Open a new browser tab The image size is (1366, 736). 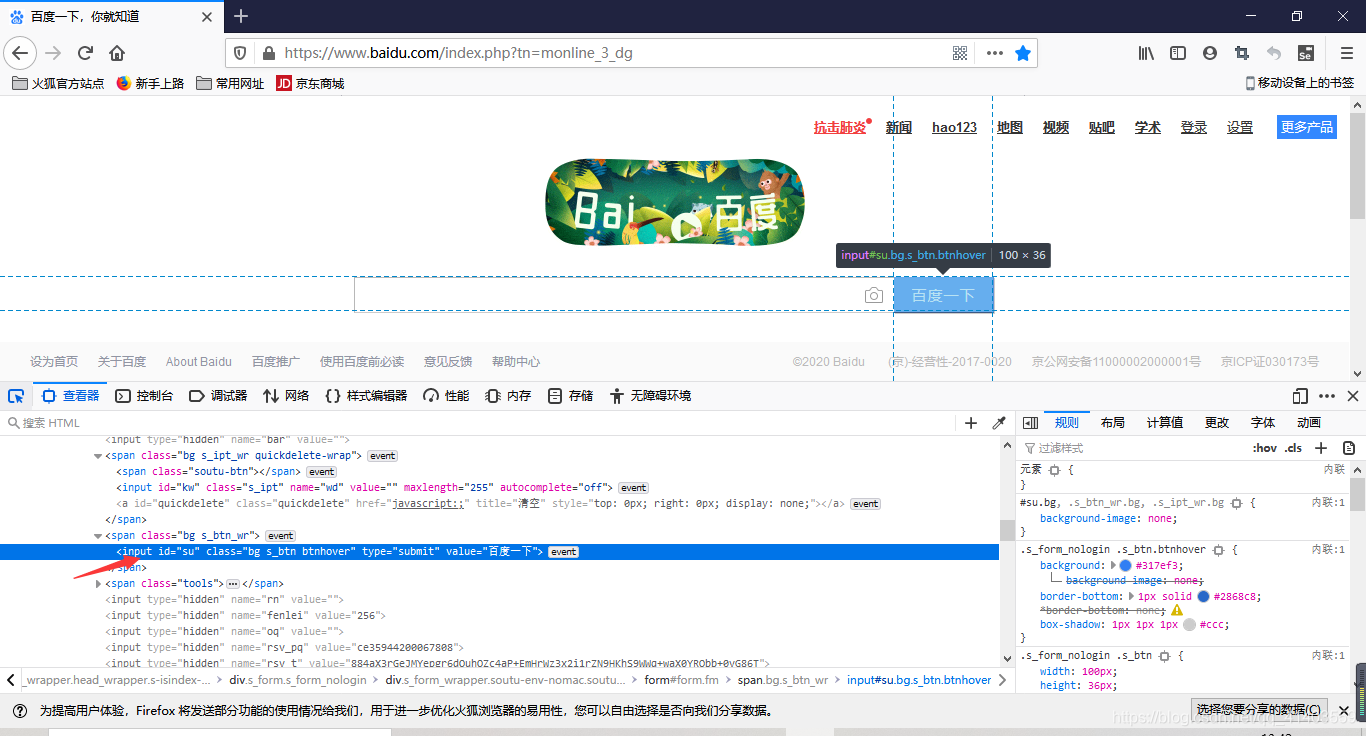[x=241, y=16]
